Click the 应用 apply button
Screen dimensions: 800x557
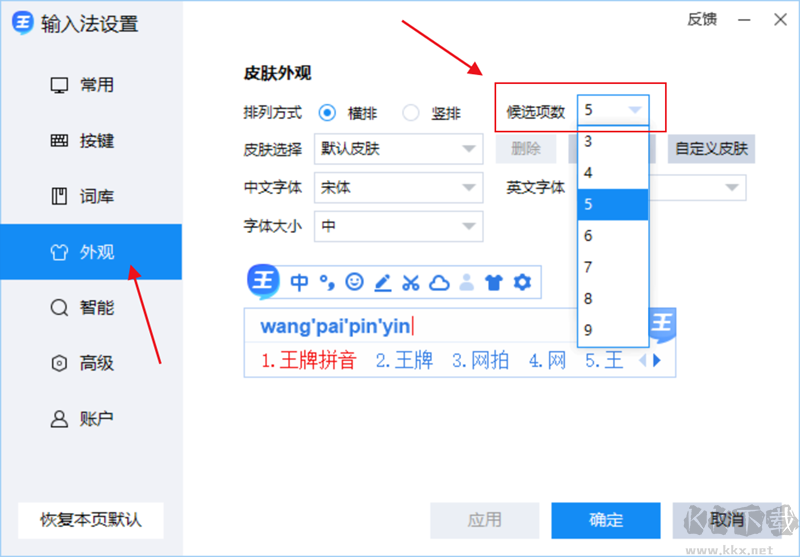(485, 520)
